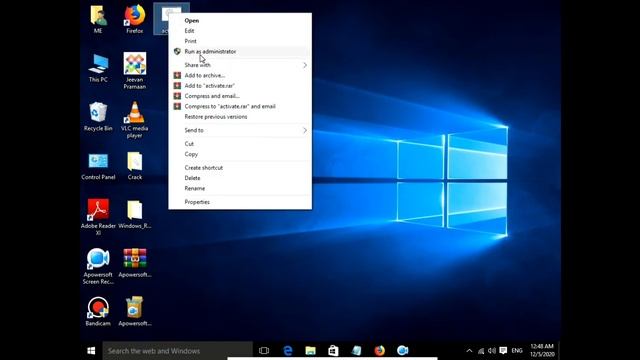
Task: Open the notepad-like taskbar icon
Action: 356,351
